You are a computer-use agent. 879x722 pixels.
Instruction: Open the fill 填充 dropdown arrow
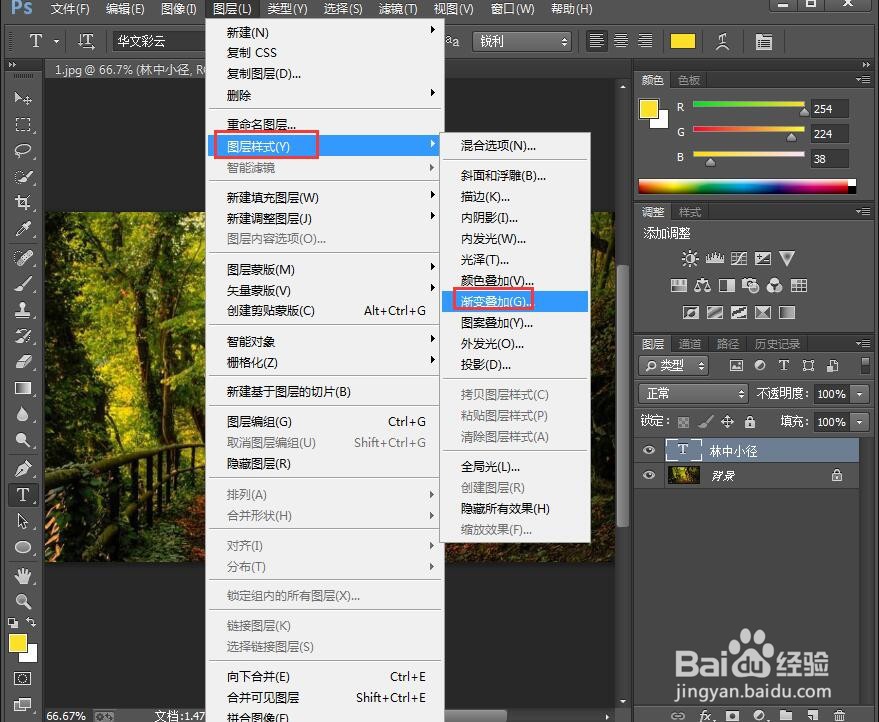click(x=860, y=422)
